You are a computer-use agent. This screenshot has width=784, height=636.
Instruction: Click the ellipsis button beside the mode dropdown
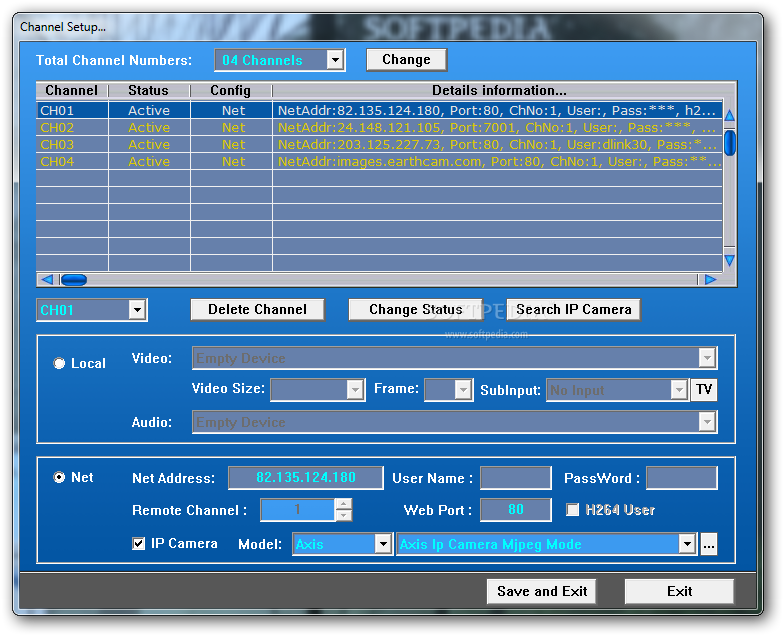coord(708,544)
